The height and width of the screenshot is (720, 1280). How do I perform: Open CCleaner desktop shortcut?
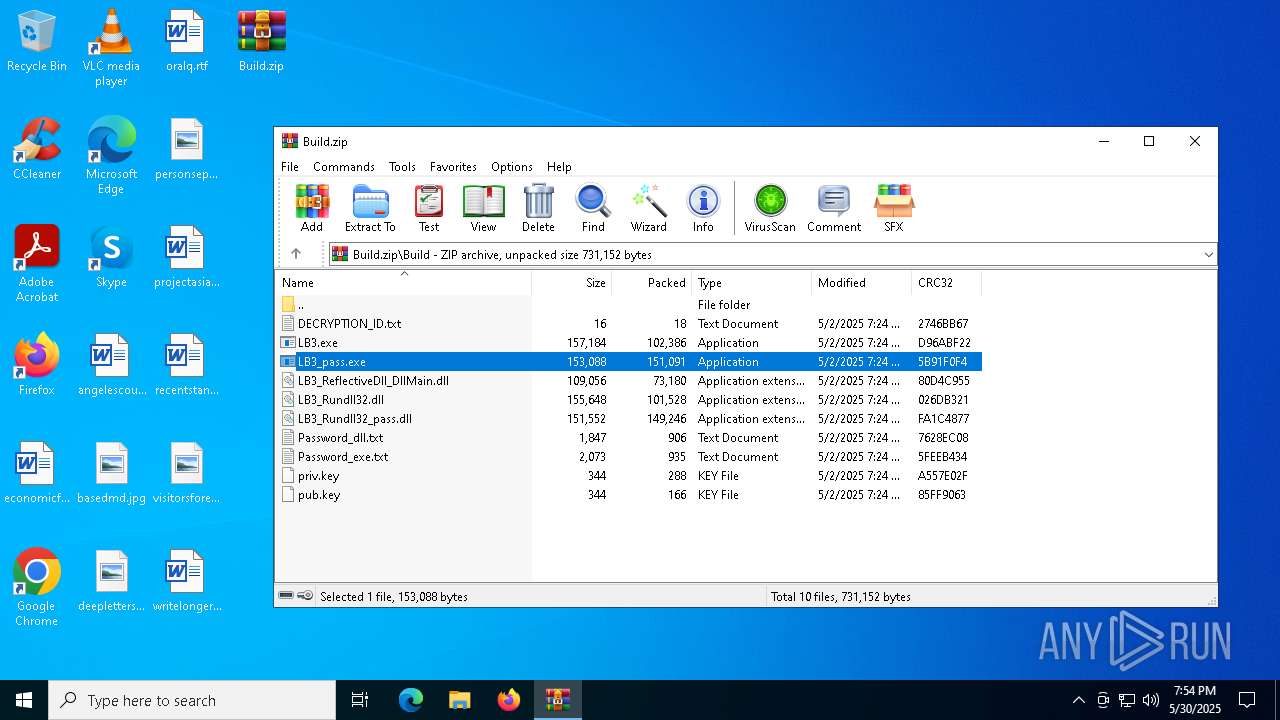[x=37, y=150]
